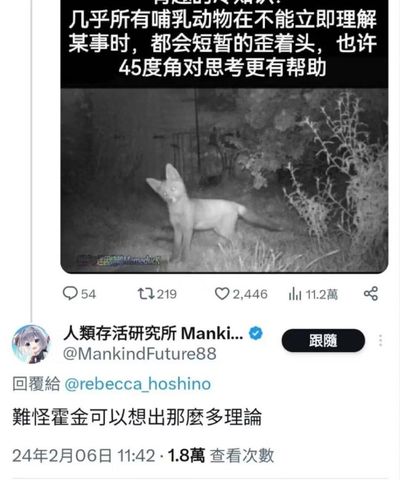This screenshot has width=400, height=480.
Task: Like the post with the heart icon
Action: coord(222,294)
